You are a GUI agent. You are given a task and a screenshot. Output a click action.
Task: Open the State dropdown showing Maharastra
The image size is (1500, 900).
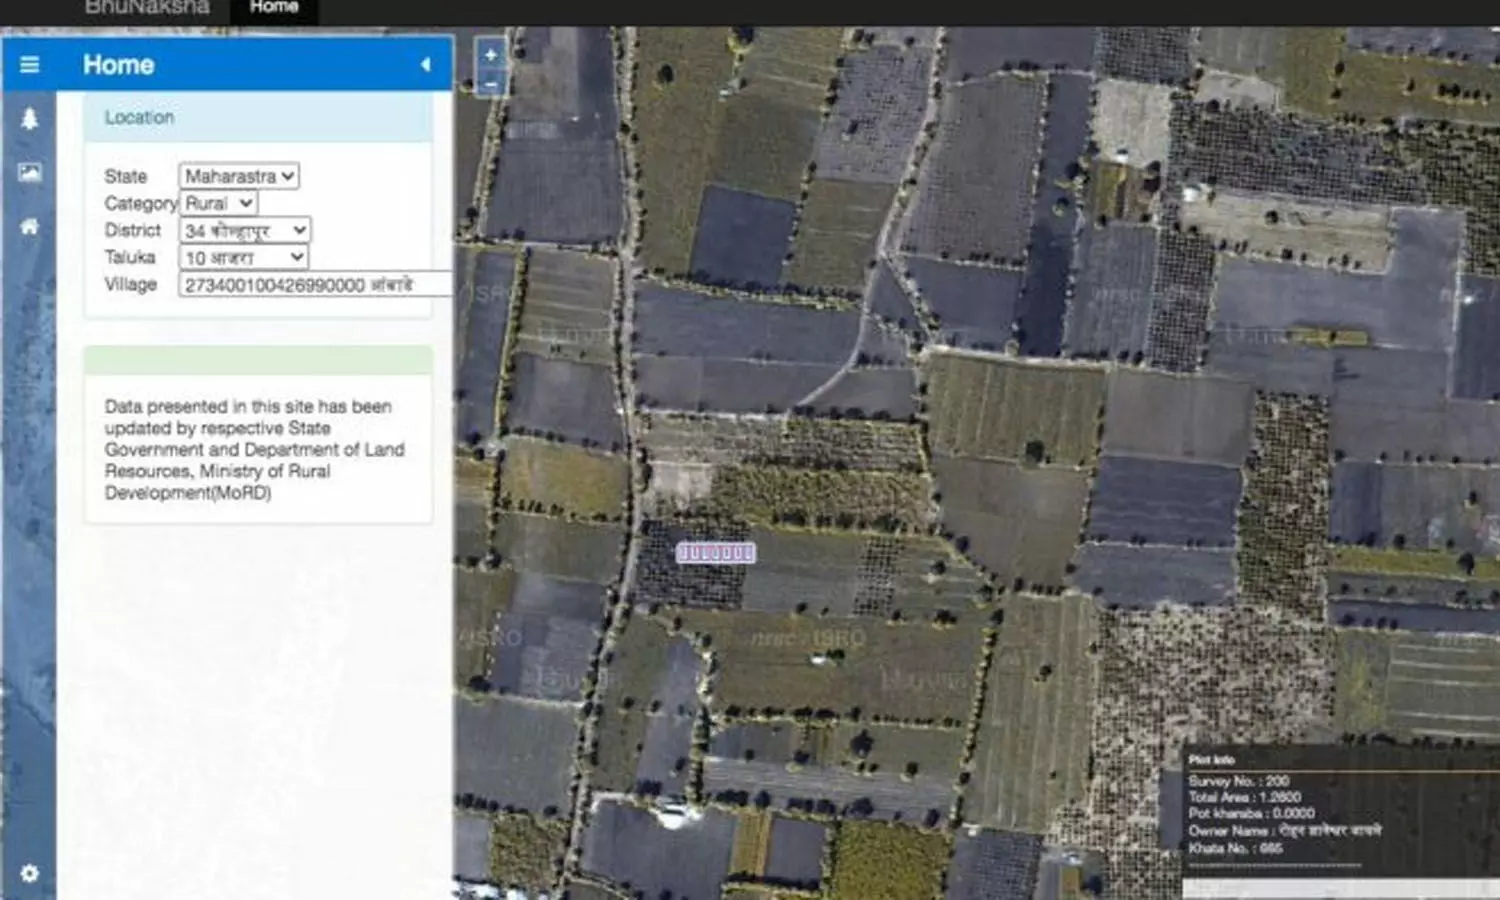click(x=239, y=176)
